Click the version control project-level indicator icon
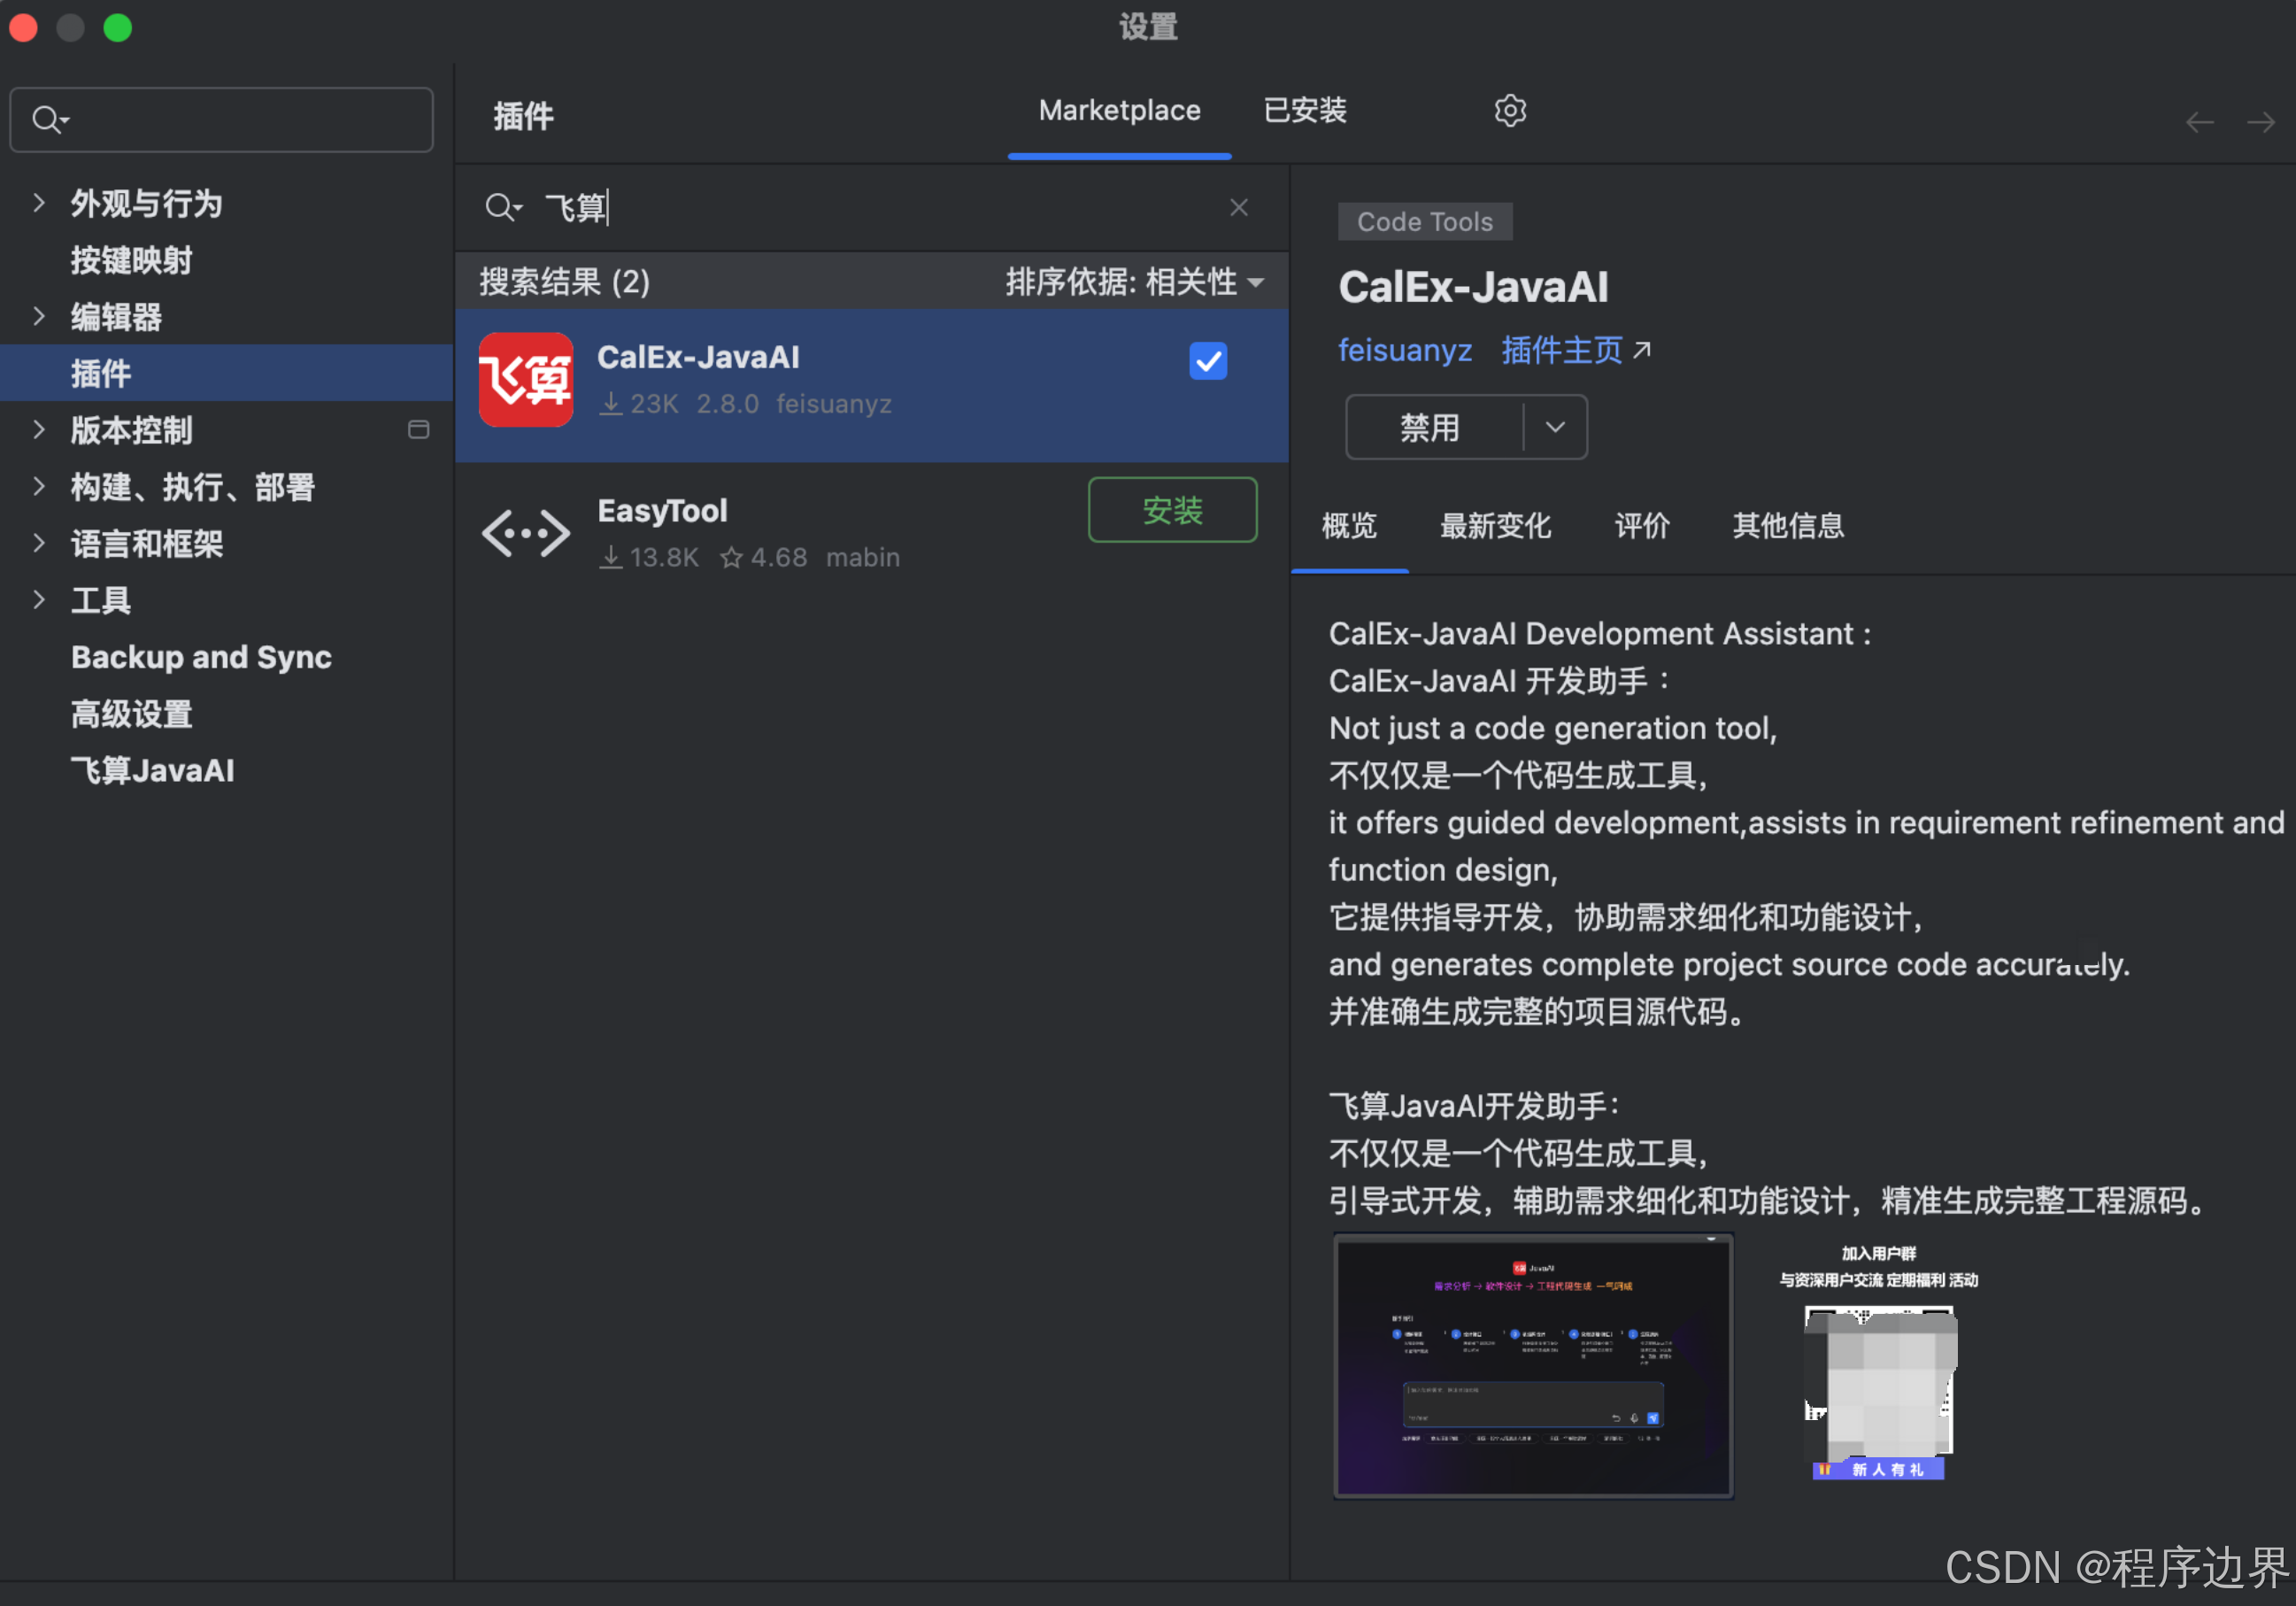 pos(418,430)
